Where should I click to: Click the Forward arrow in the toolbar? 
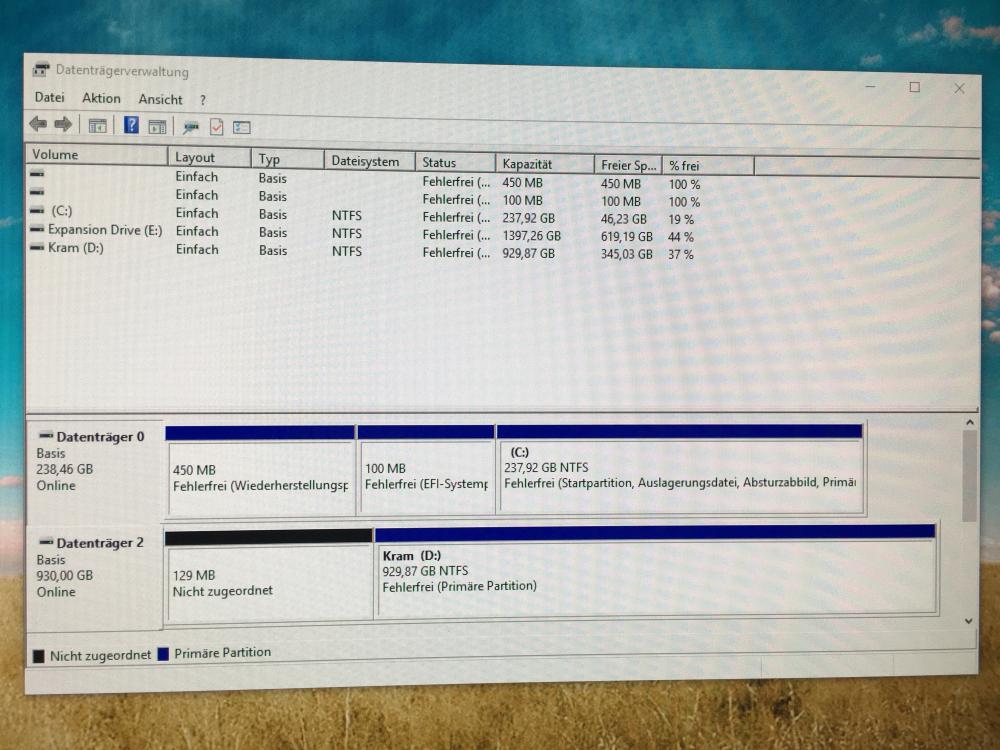pyautogui.click(x=63, y=124)
